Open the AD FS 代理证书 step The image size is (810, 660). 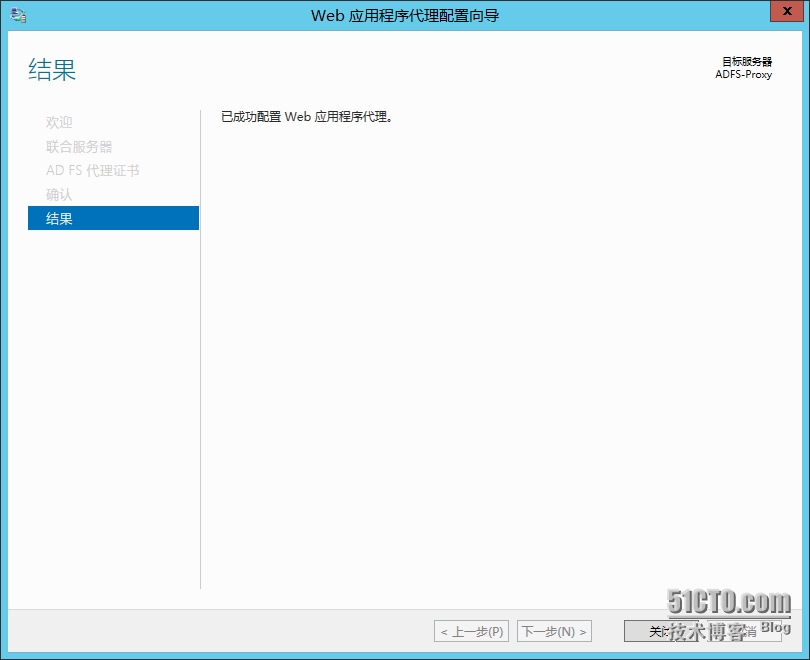pyautogui.click(x=92, y=170)
